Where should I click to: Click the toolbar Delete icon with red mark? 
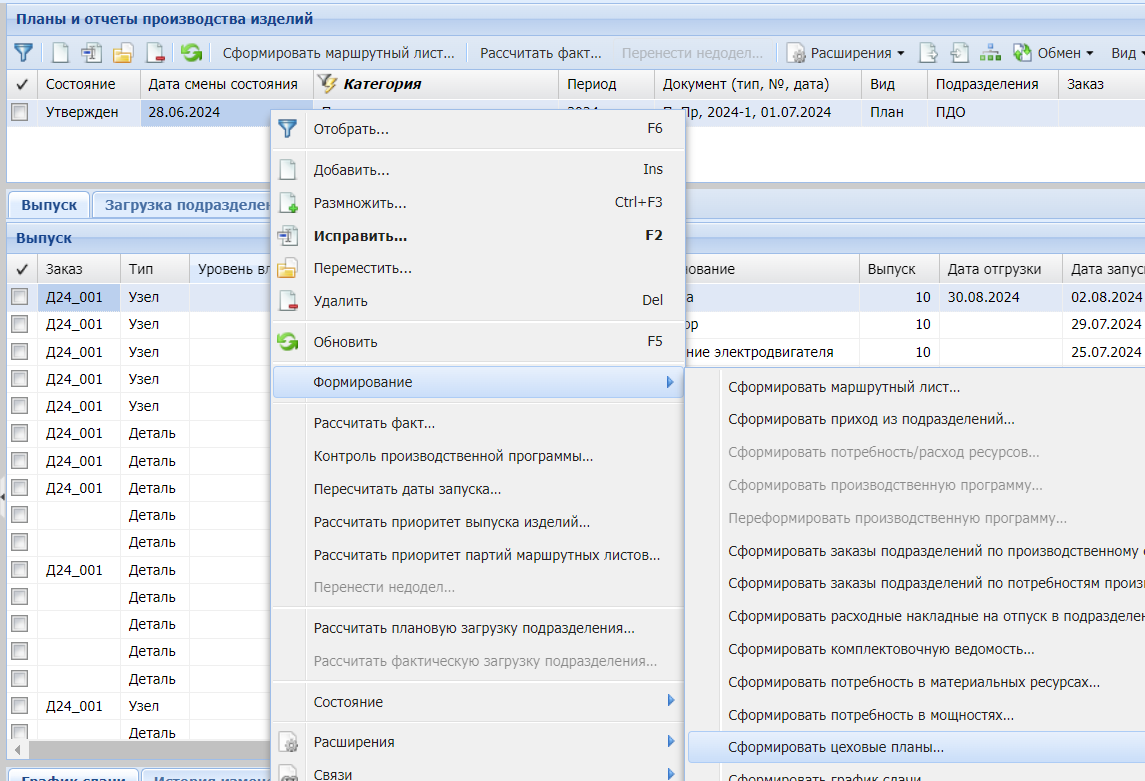pyautogui.click(x=155, y=53)
